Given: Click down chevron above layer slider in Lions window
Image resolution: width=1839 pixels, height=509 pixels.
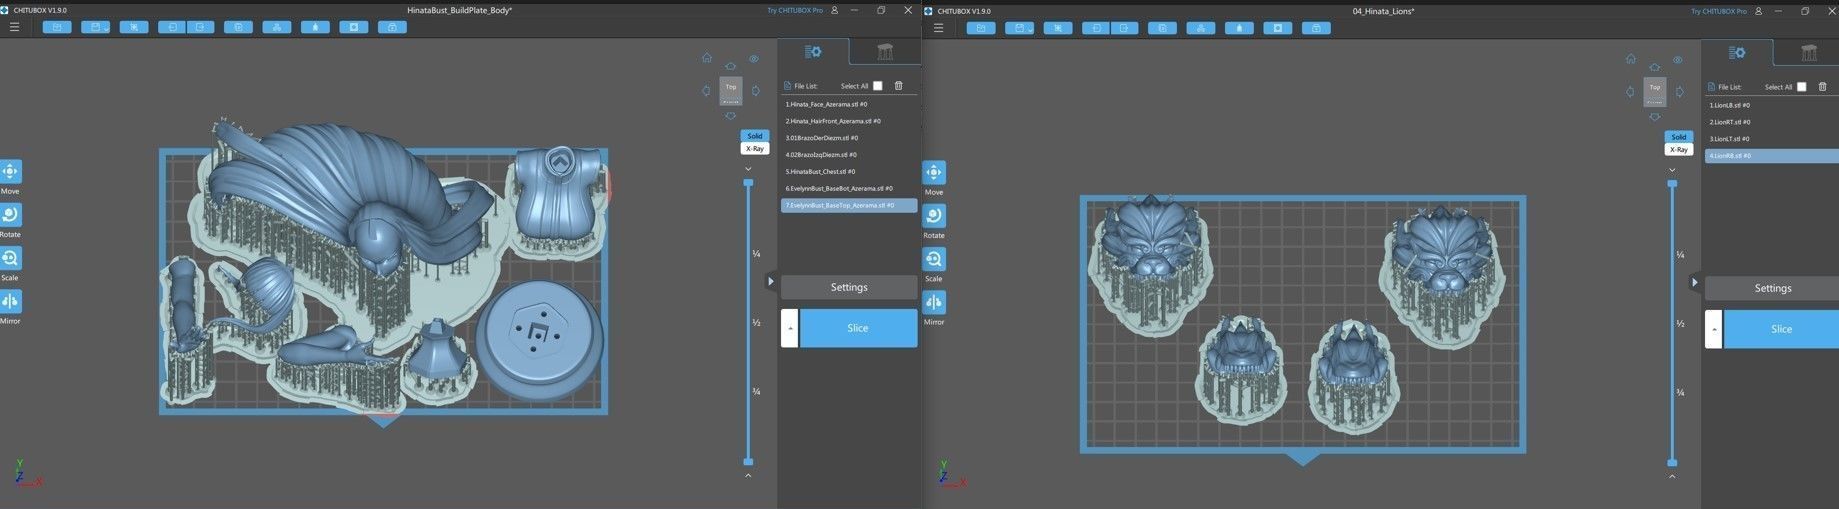Looking at the screenshot, I should 1672,170.
